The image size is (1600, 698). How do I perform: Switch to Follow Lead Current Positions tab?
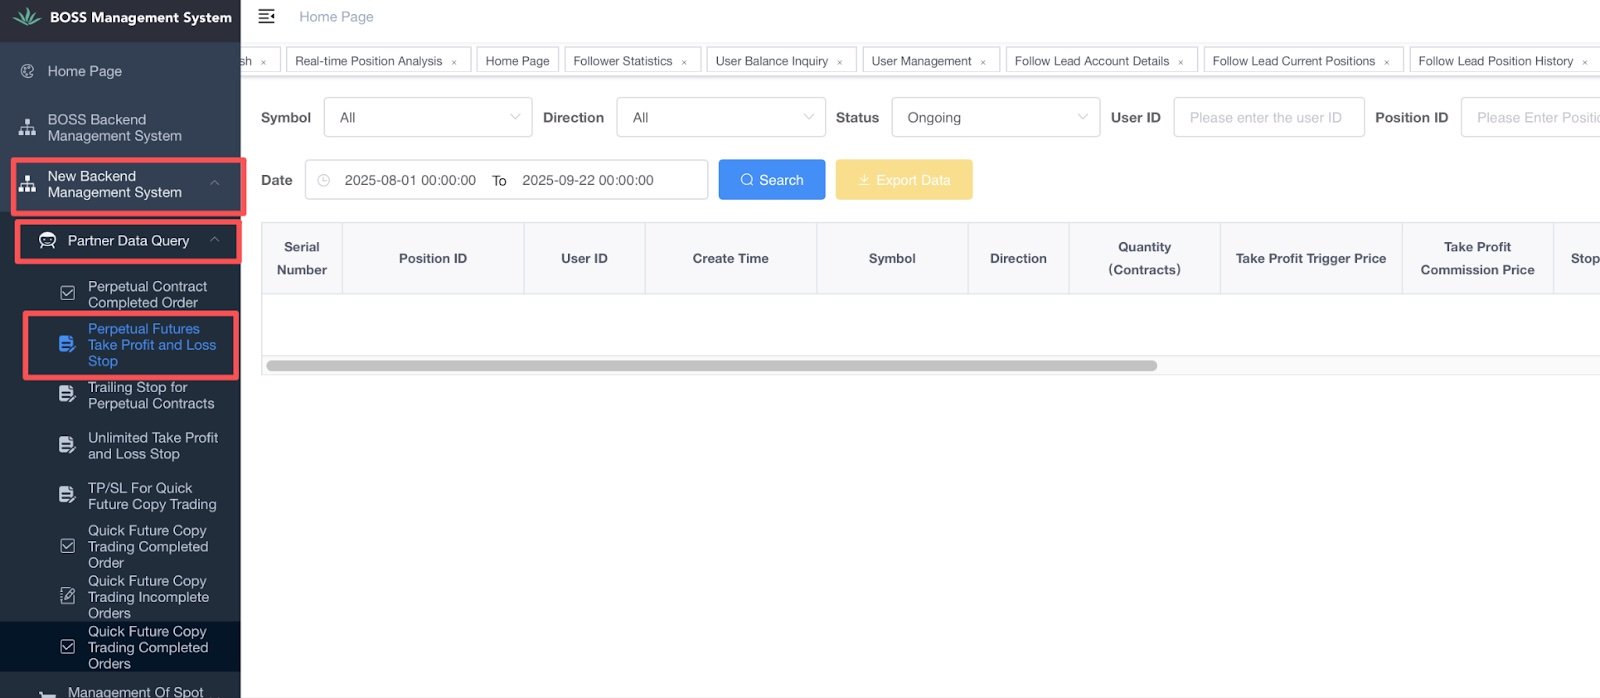(1293, 61)
